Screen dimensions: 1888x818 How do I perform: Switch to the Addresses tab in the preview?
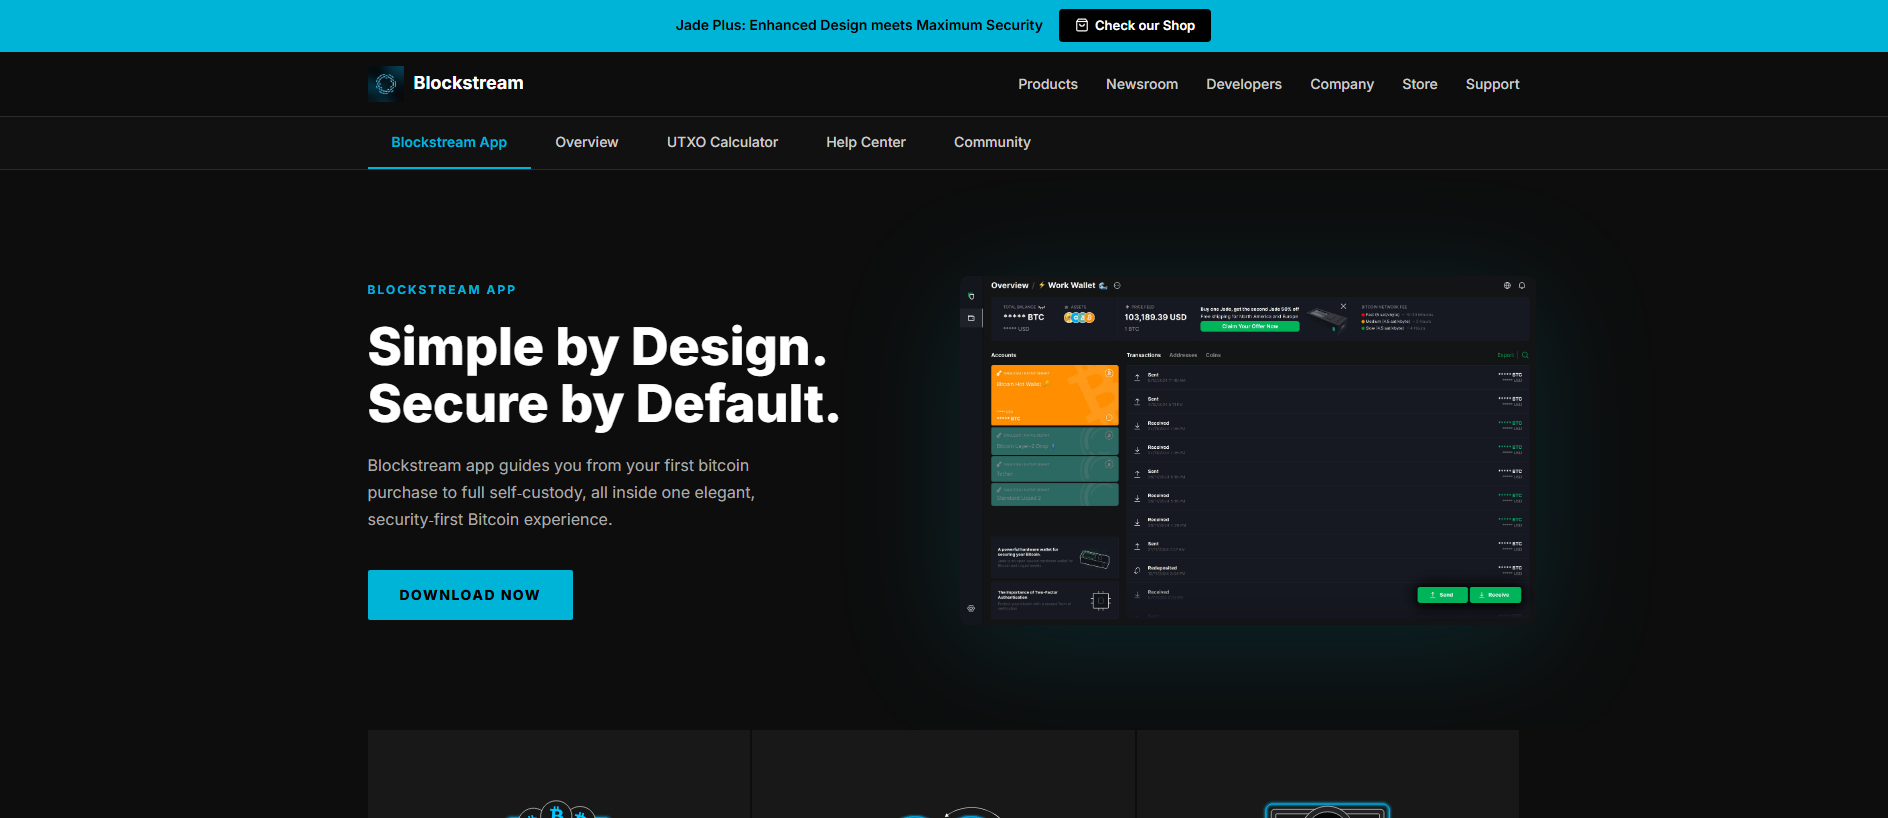pos(1183,355)
